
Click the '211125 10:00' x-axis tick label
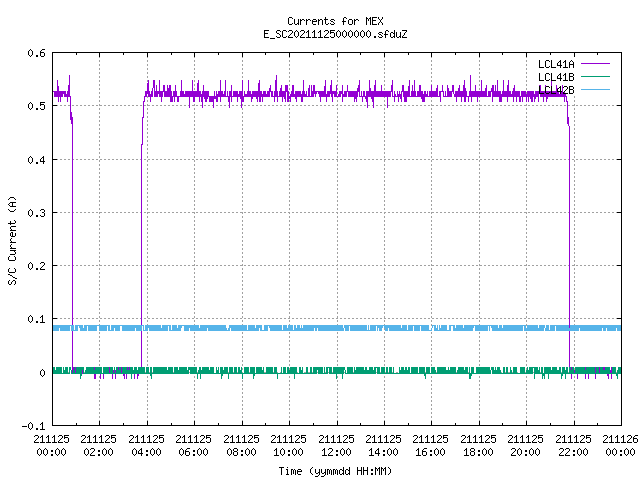[288, 446]
